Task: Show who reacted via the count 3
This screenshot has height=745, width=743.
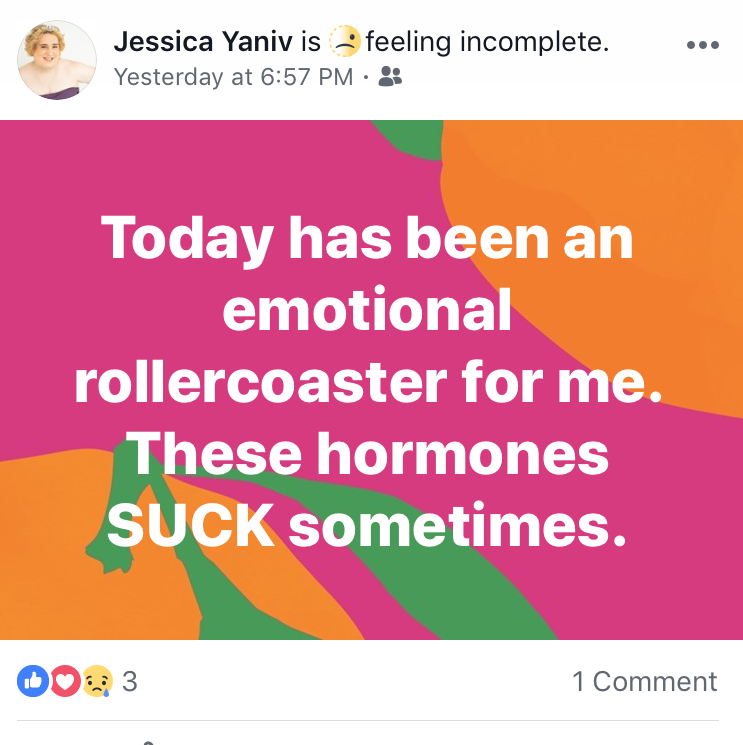Action: pyautogui.click(x=130, y=681)
